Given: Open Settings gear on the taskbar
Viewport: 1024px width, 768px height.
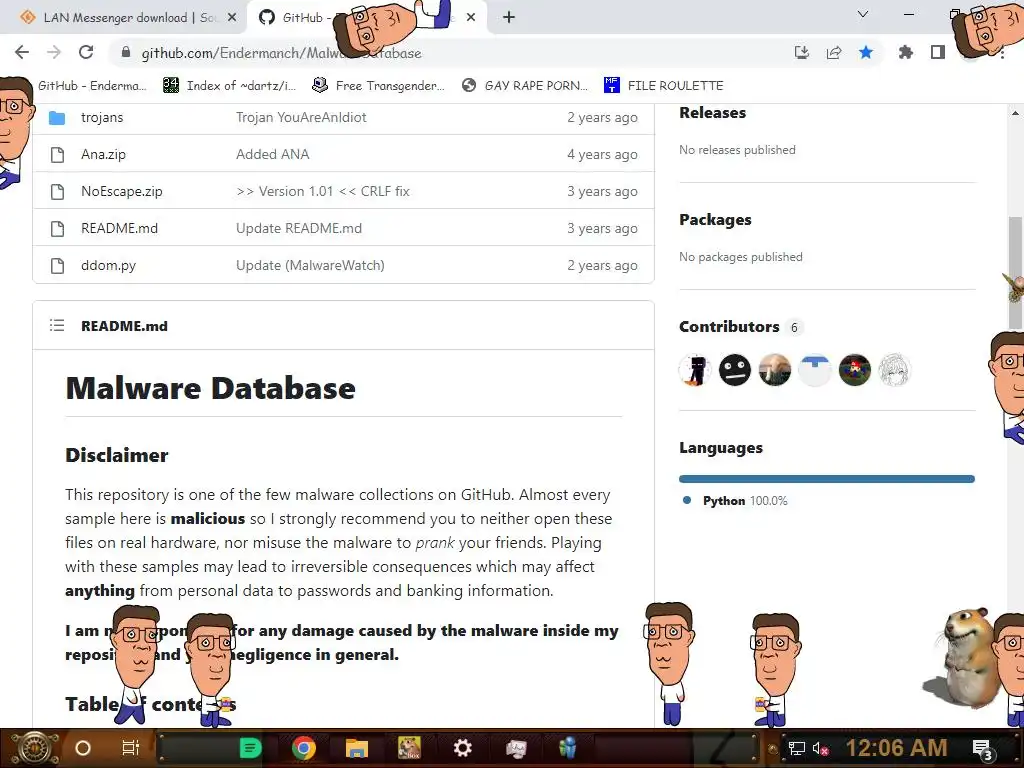Looking at the screenshot, I should 462,748.
